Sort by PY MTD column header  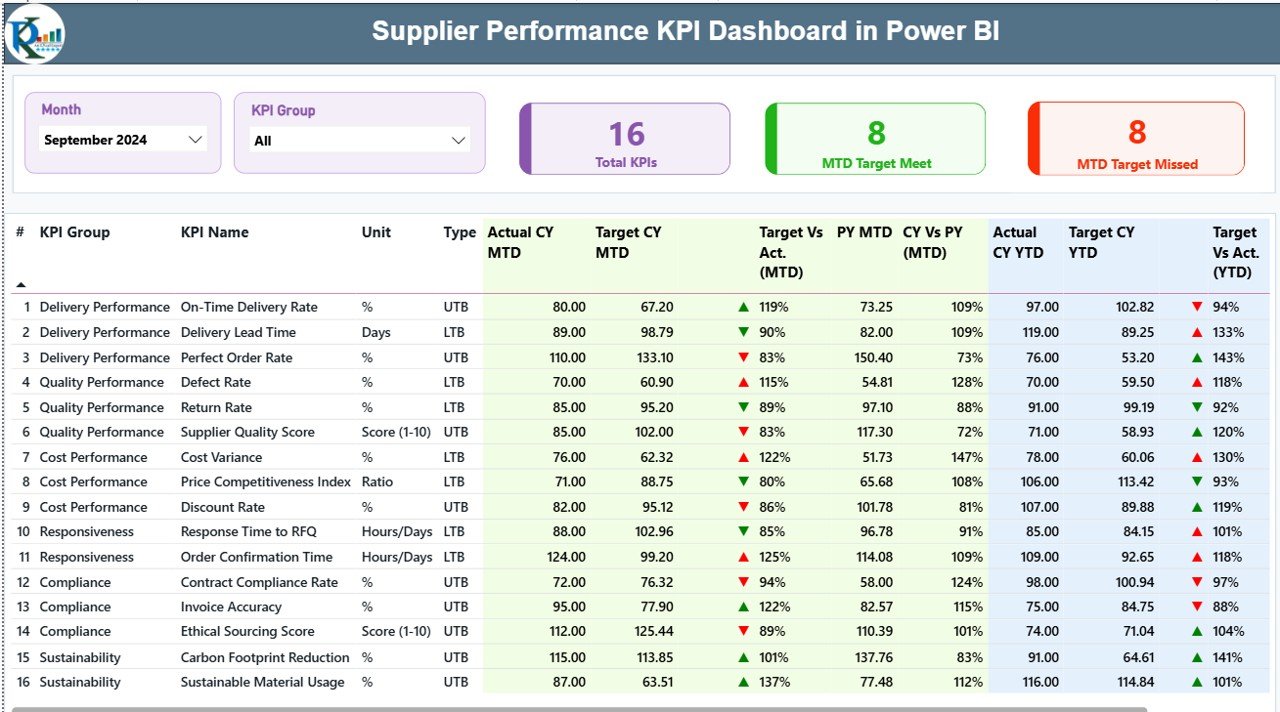click(x=864, y=232)
